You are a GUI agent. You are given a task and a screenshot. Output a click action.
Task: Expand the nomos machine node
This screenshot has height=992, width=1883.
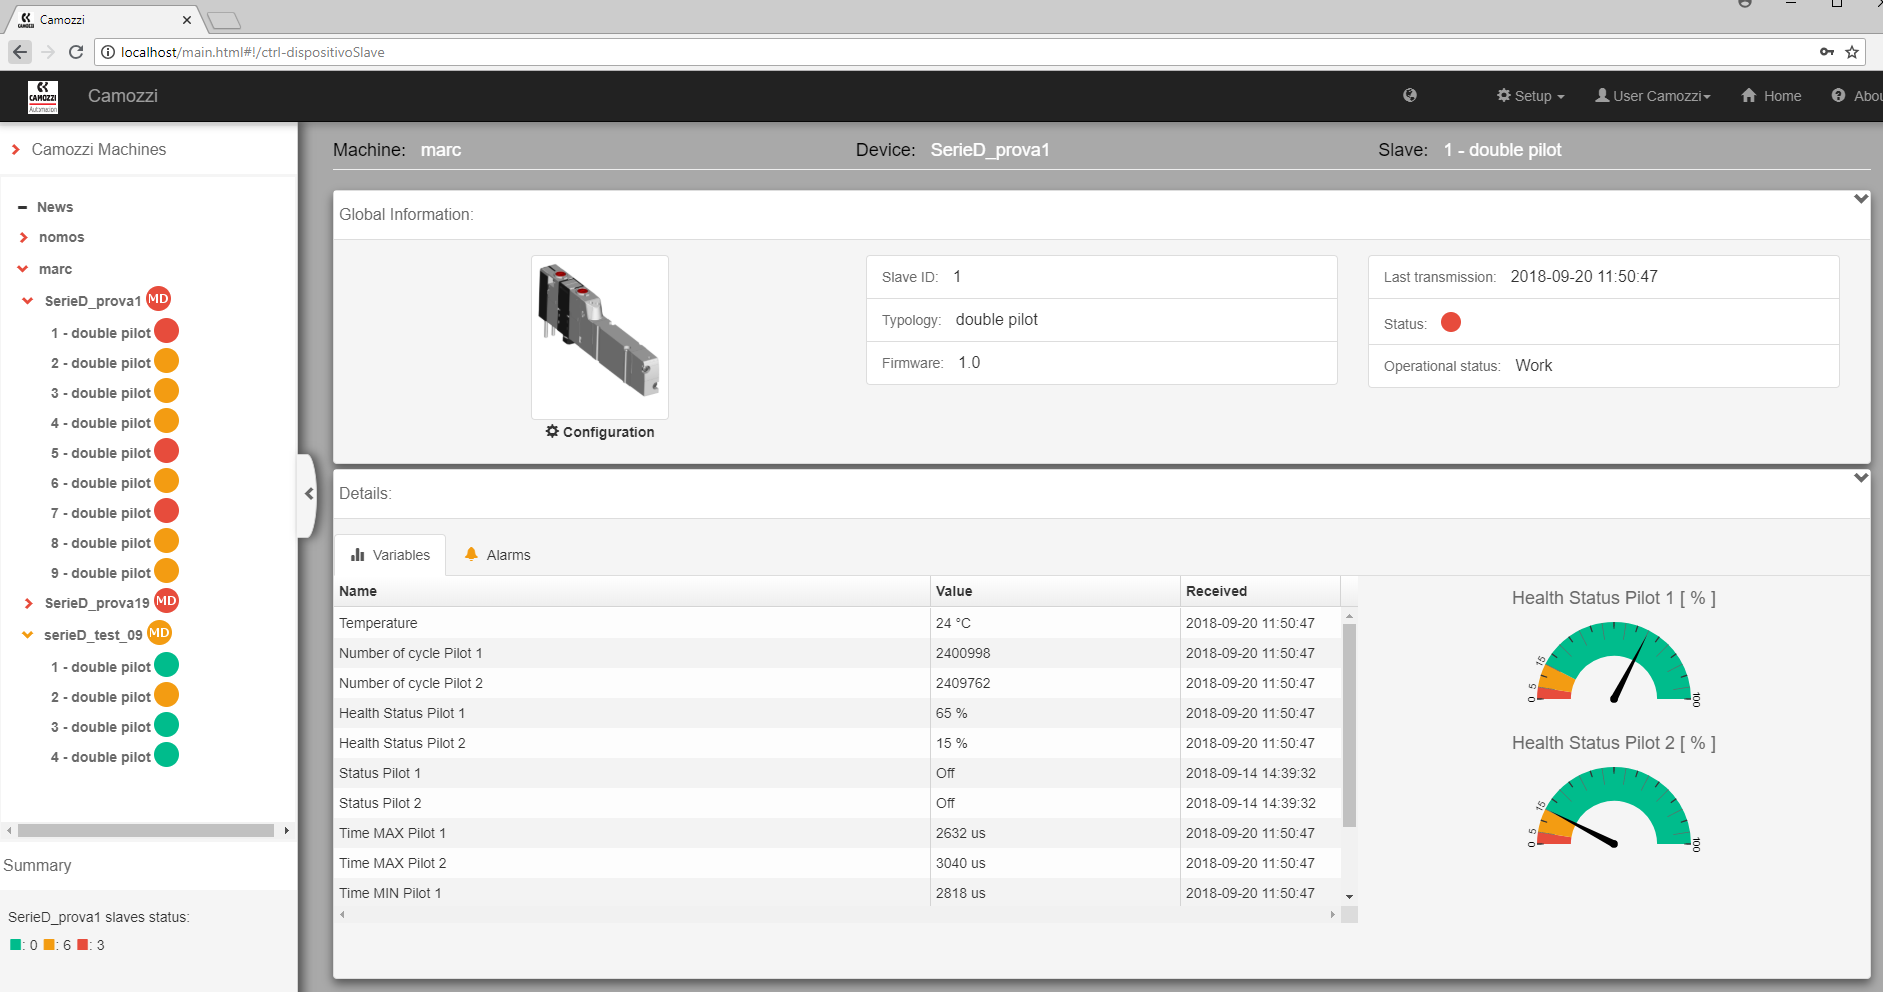coord(23,238)
